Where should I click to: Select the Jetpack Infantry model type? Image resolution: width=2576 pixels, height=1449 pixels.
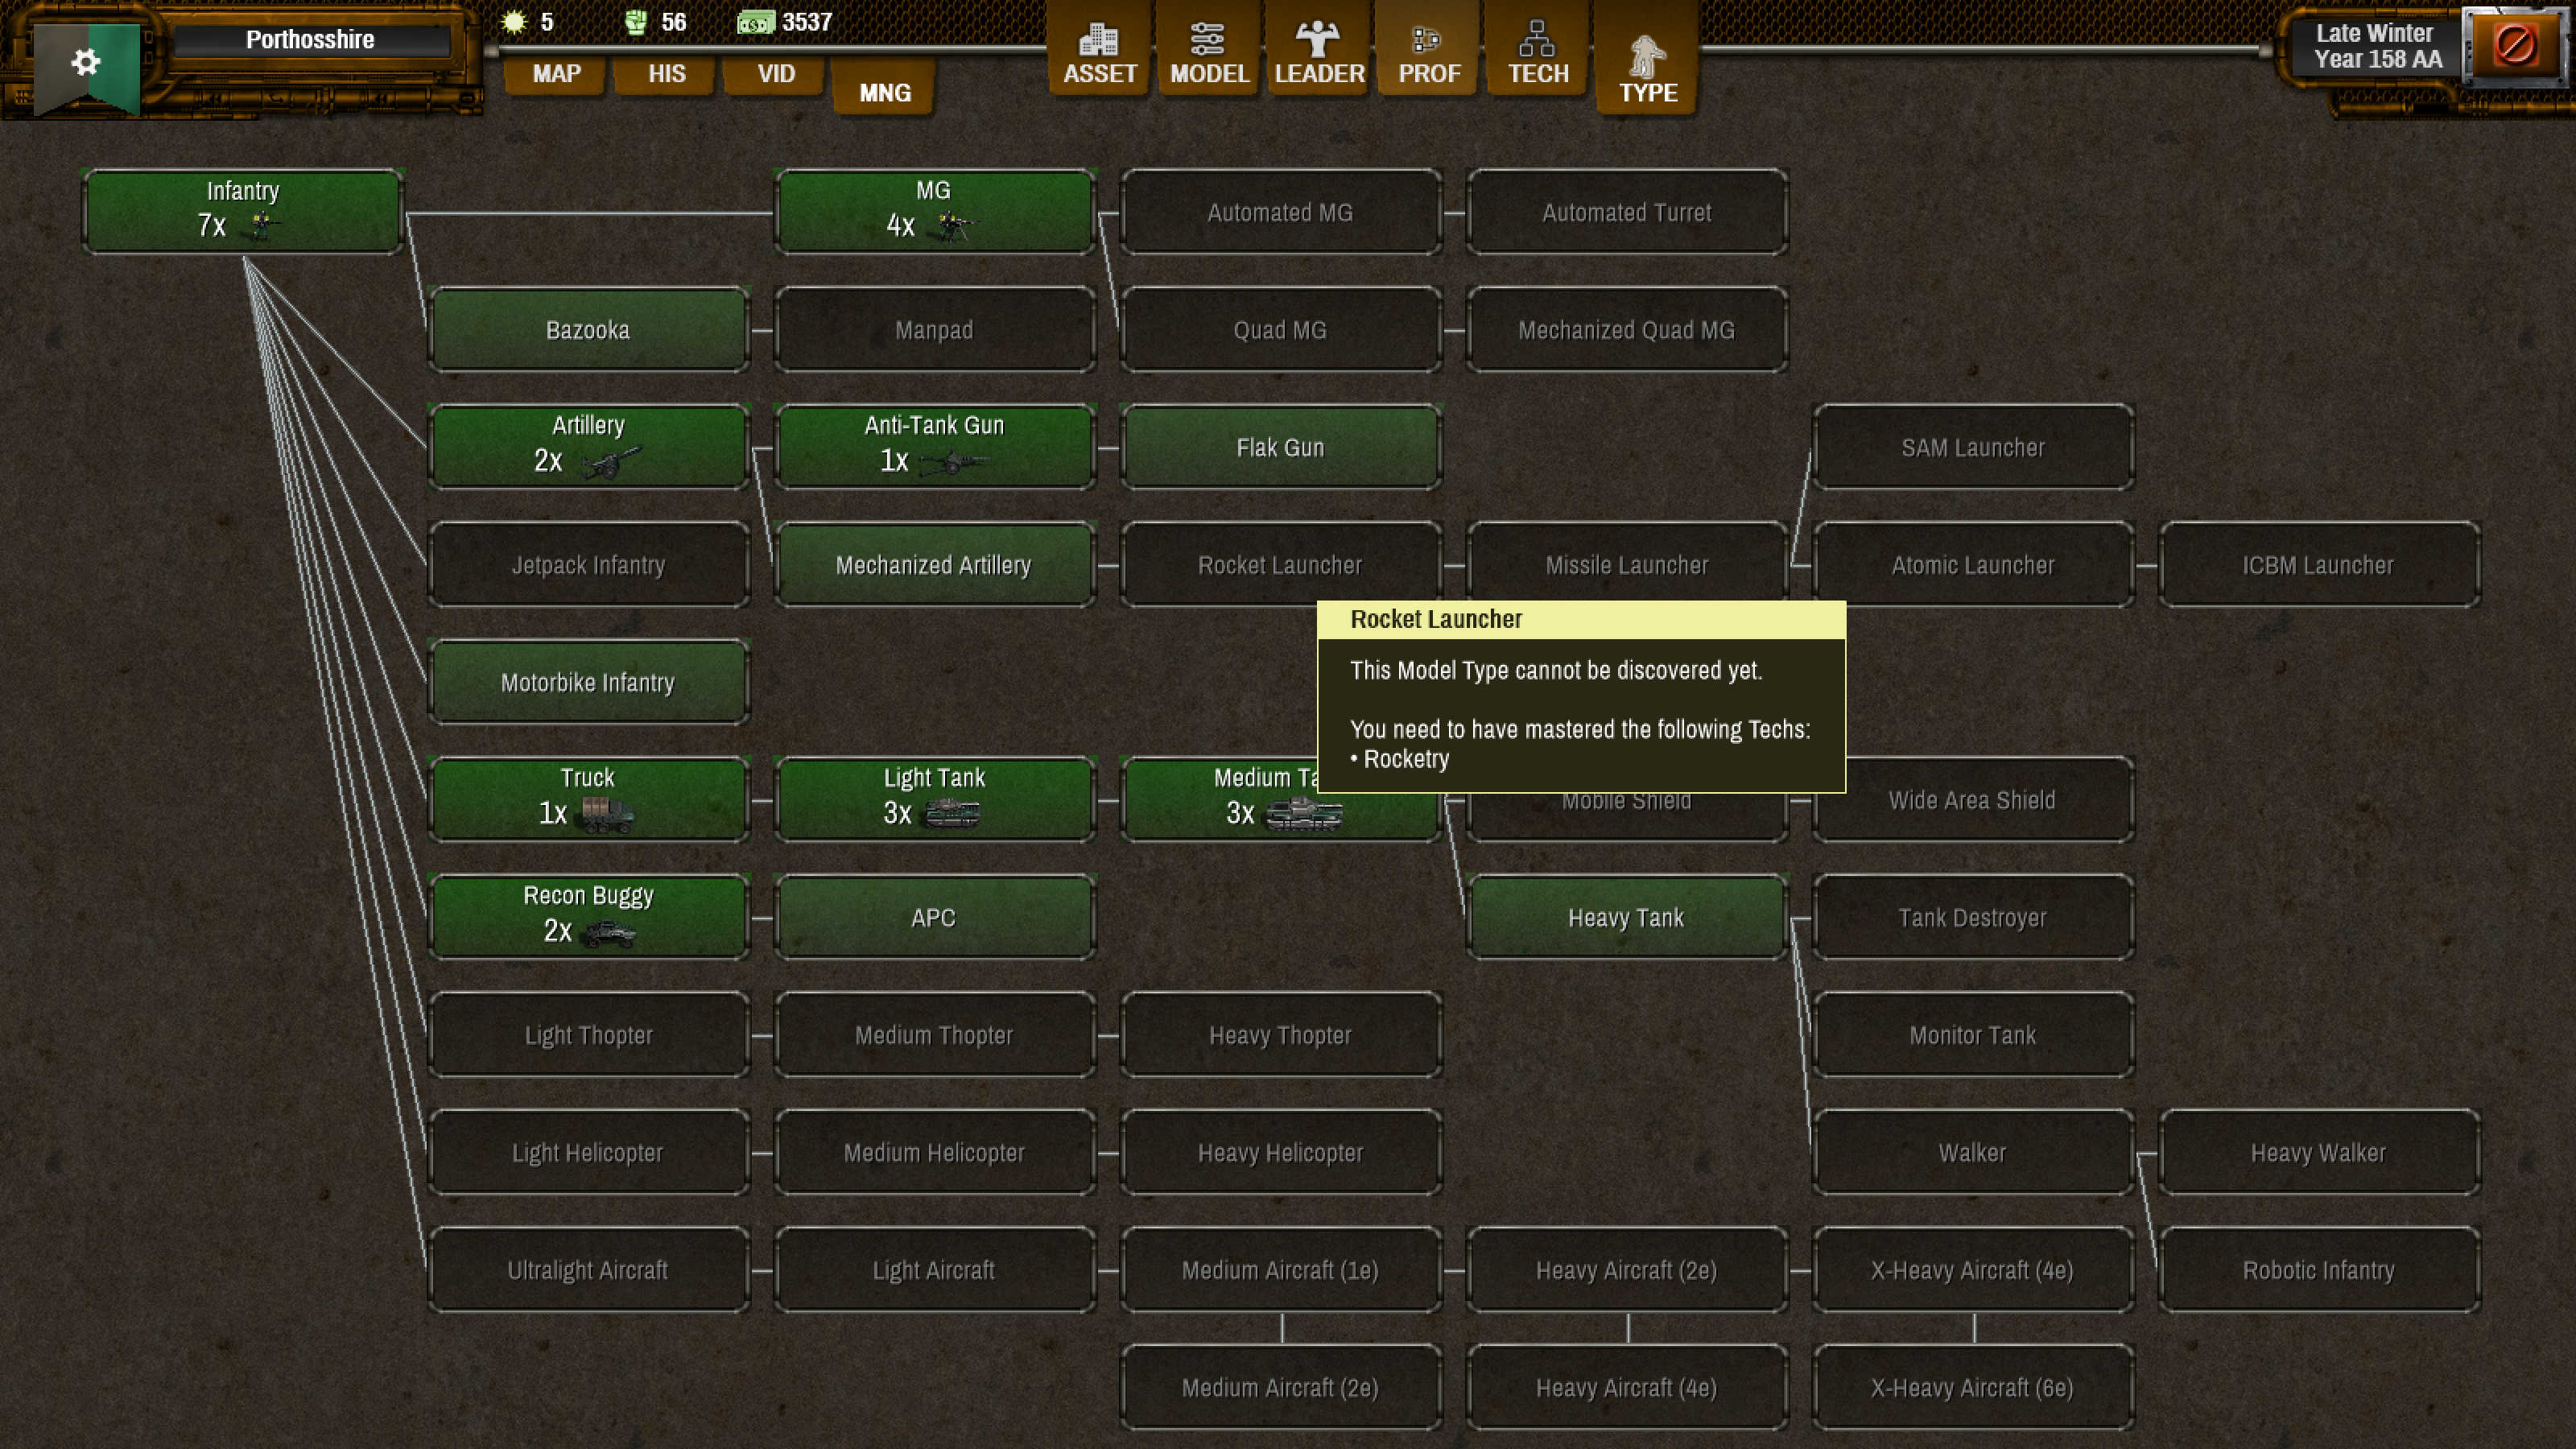588,564
